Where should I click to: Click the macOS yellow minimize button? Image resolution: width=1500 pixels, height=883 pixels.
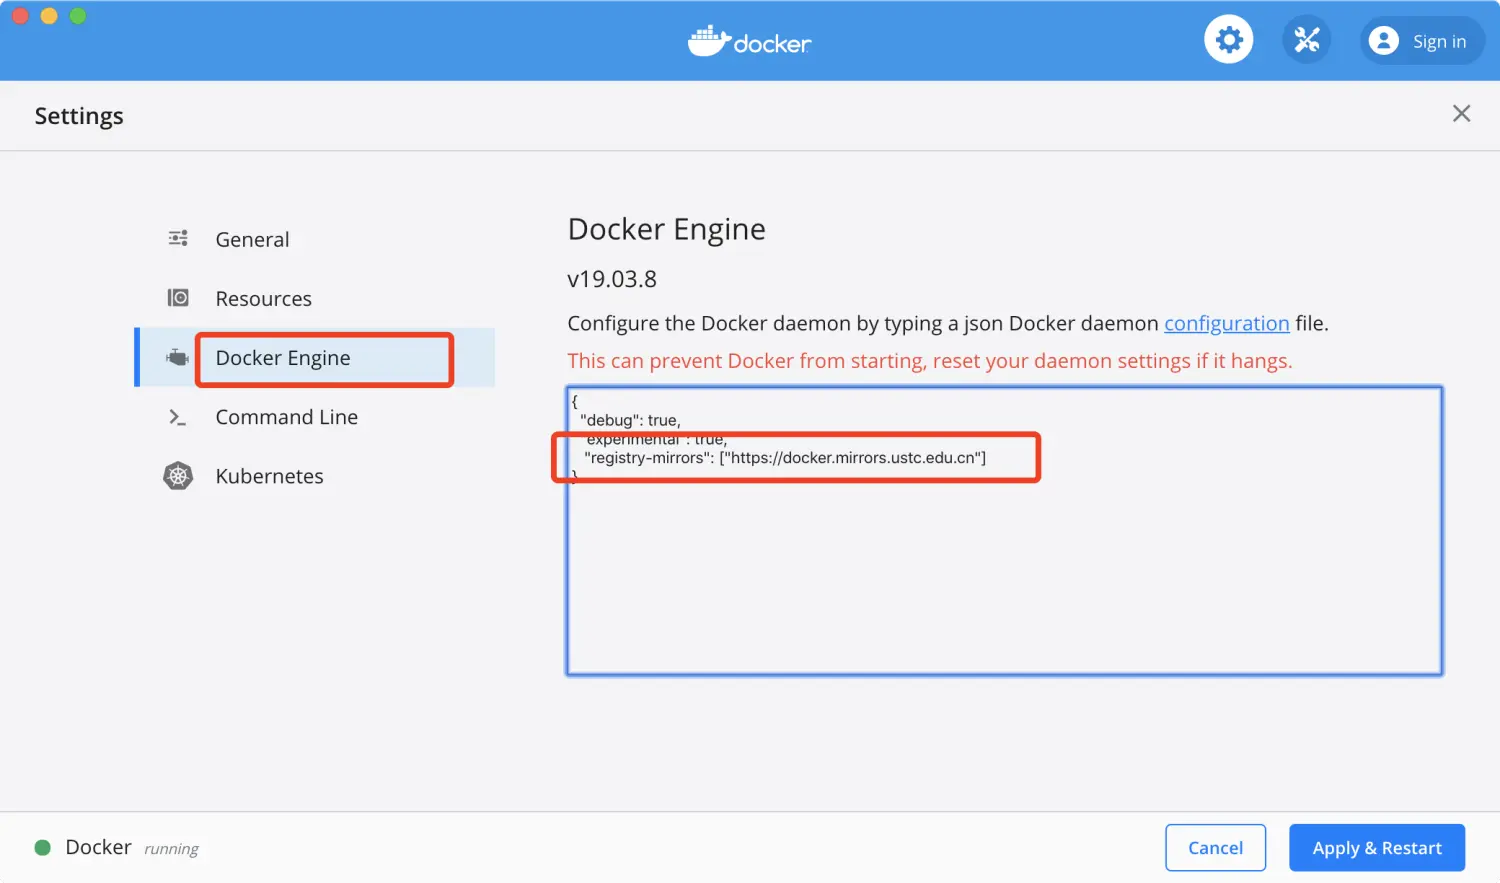pyautogui.click(x=49, y=16)
